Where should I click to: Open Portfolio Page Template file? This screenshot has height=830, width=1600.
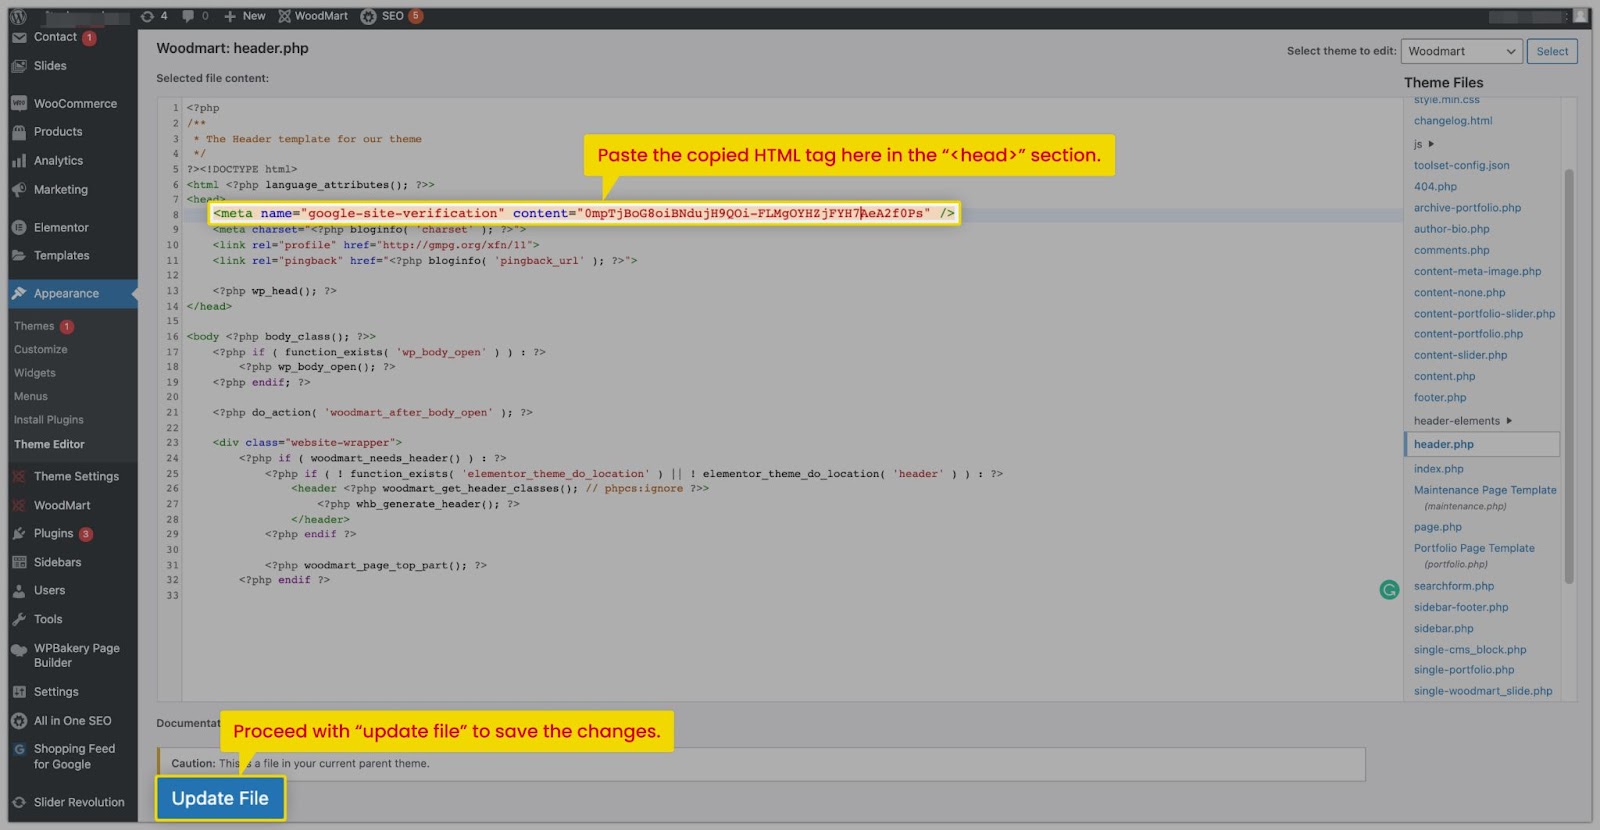tap(1474, 548)
